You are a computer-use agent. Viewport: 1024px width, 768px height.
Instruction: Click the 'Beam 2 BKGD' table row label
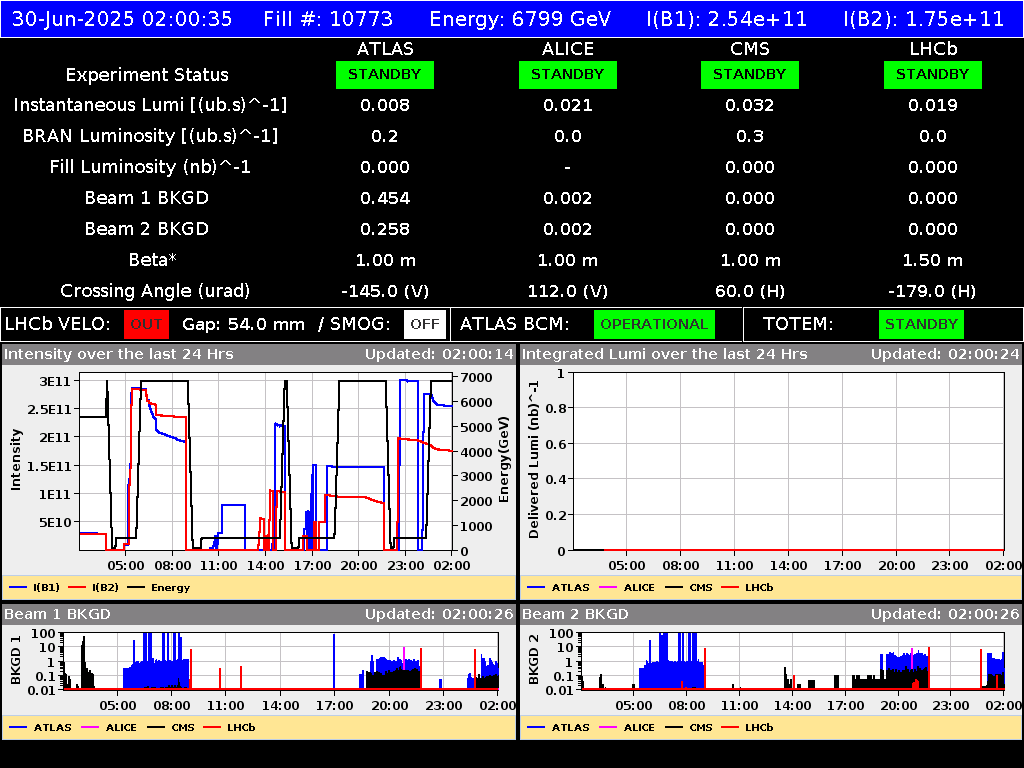tap(147, 229)
